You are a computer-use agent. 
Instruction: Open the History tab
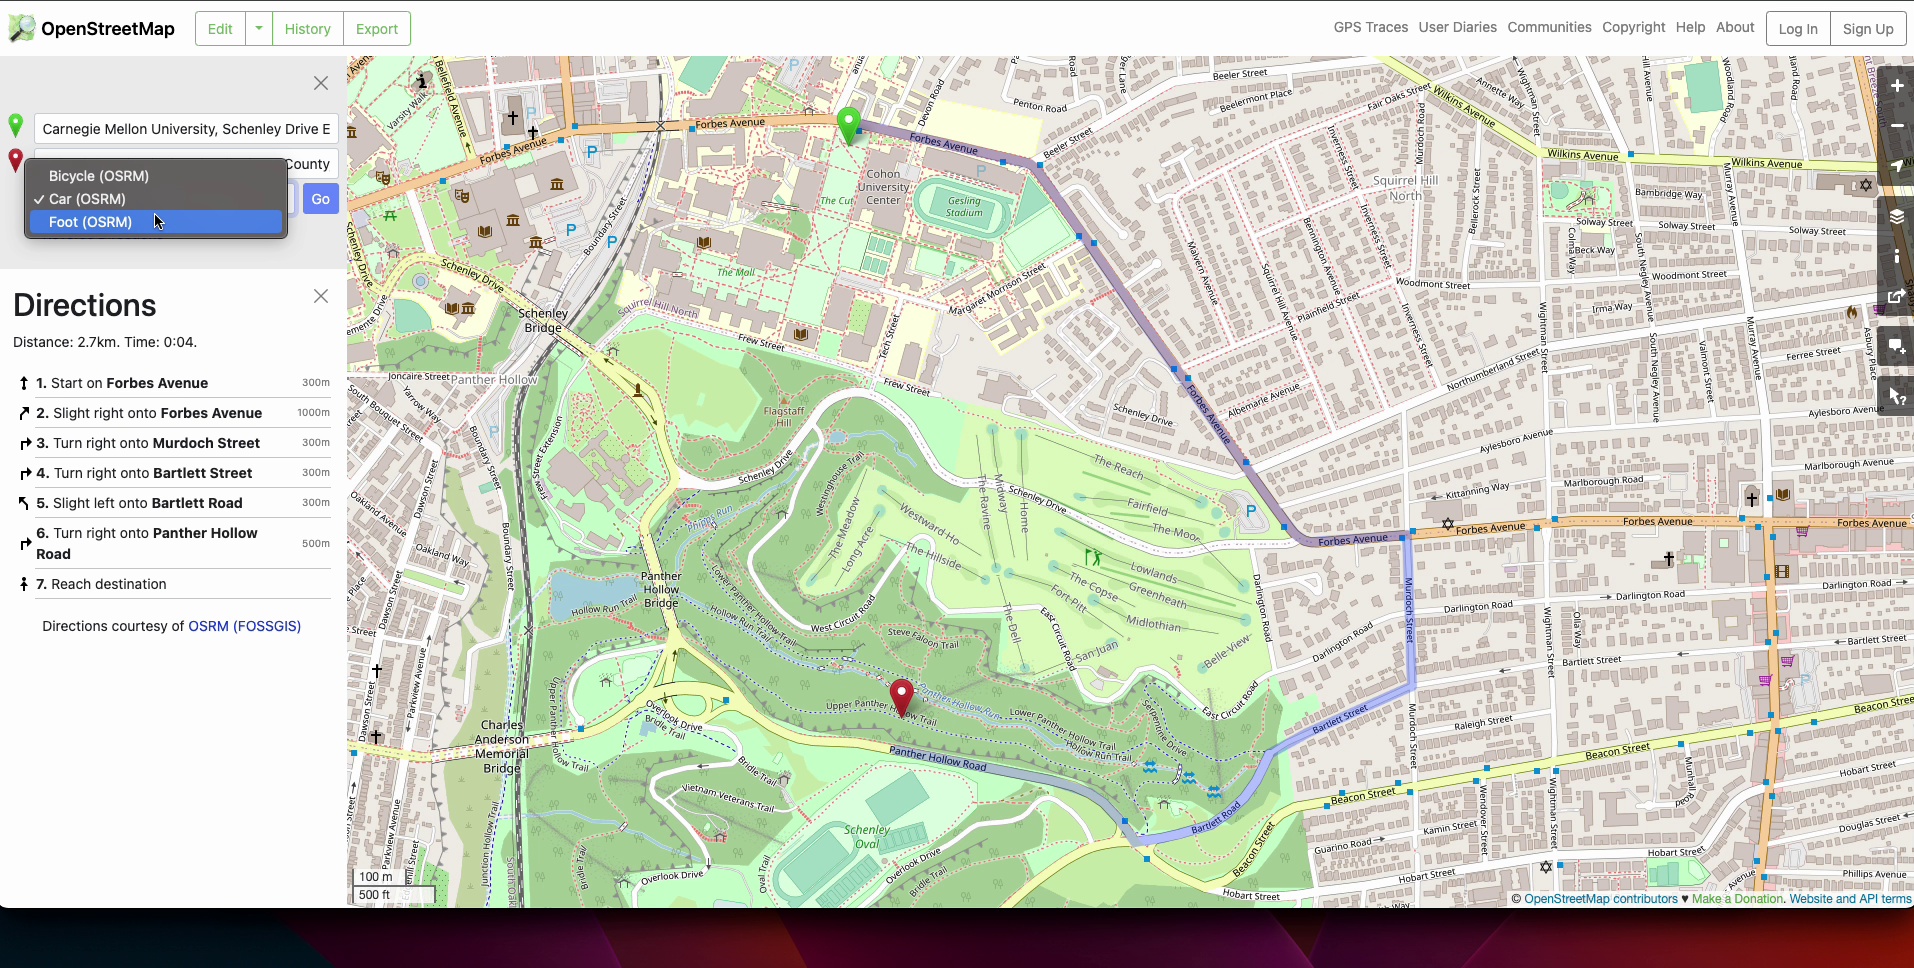point(307,29)
